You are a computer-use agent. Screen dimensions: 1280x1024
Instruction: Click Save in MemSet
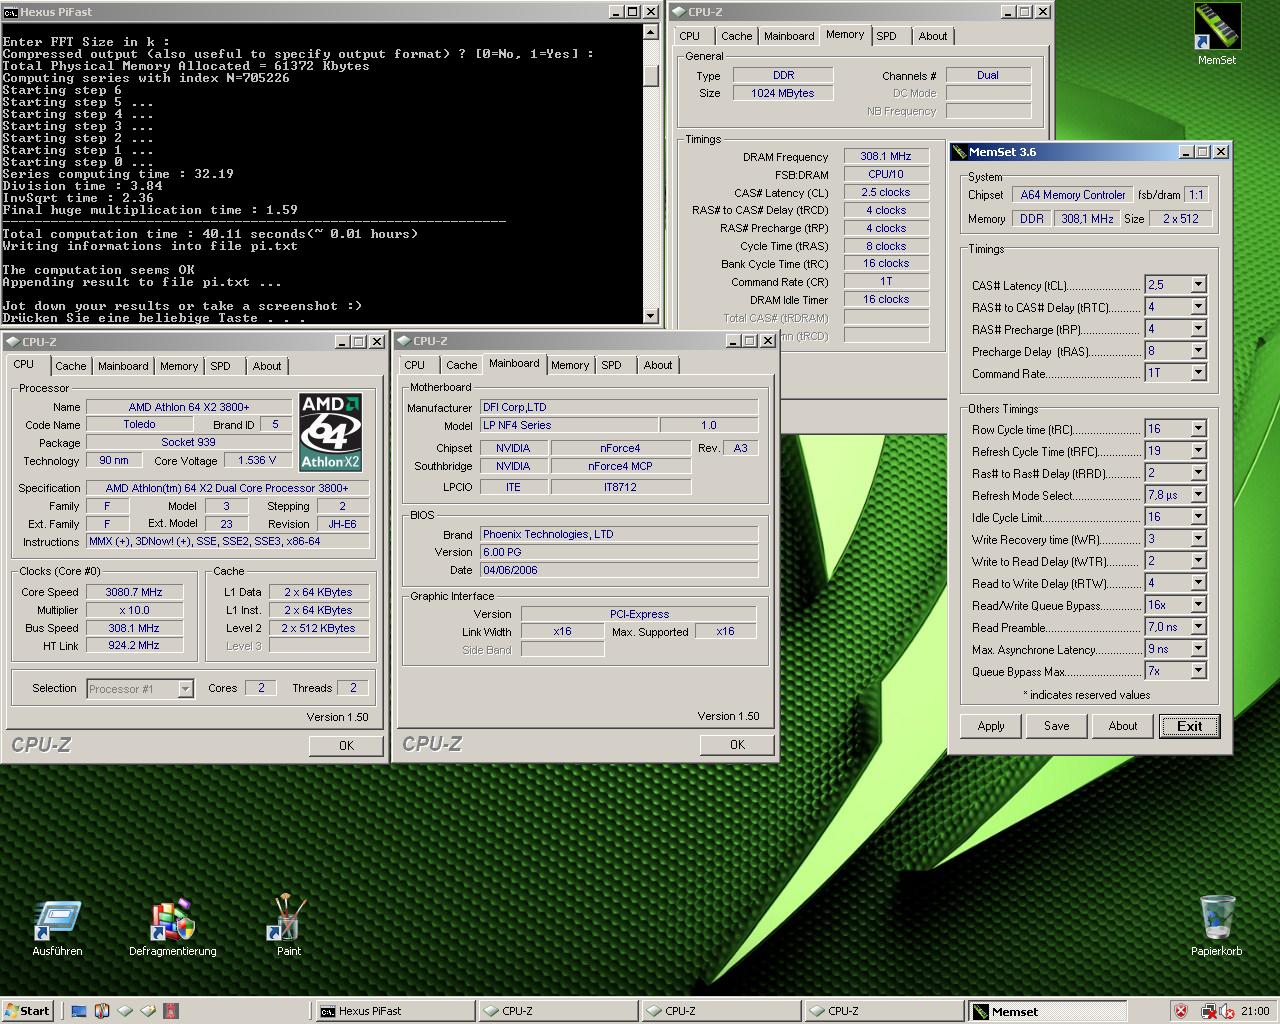(1057, 726)
